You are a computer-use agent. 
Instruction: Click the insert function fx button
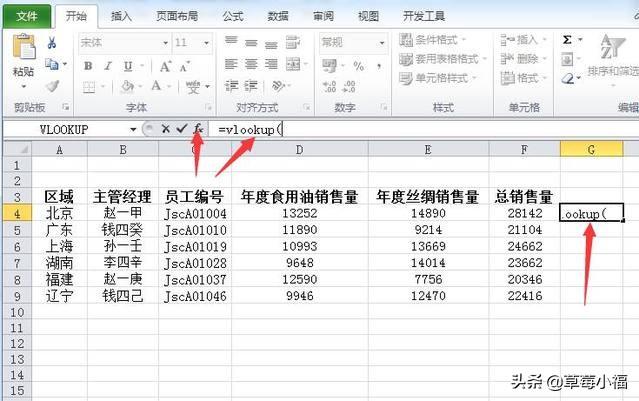click(x=198, y=129)
